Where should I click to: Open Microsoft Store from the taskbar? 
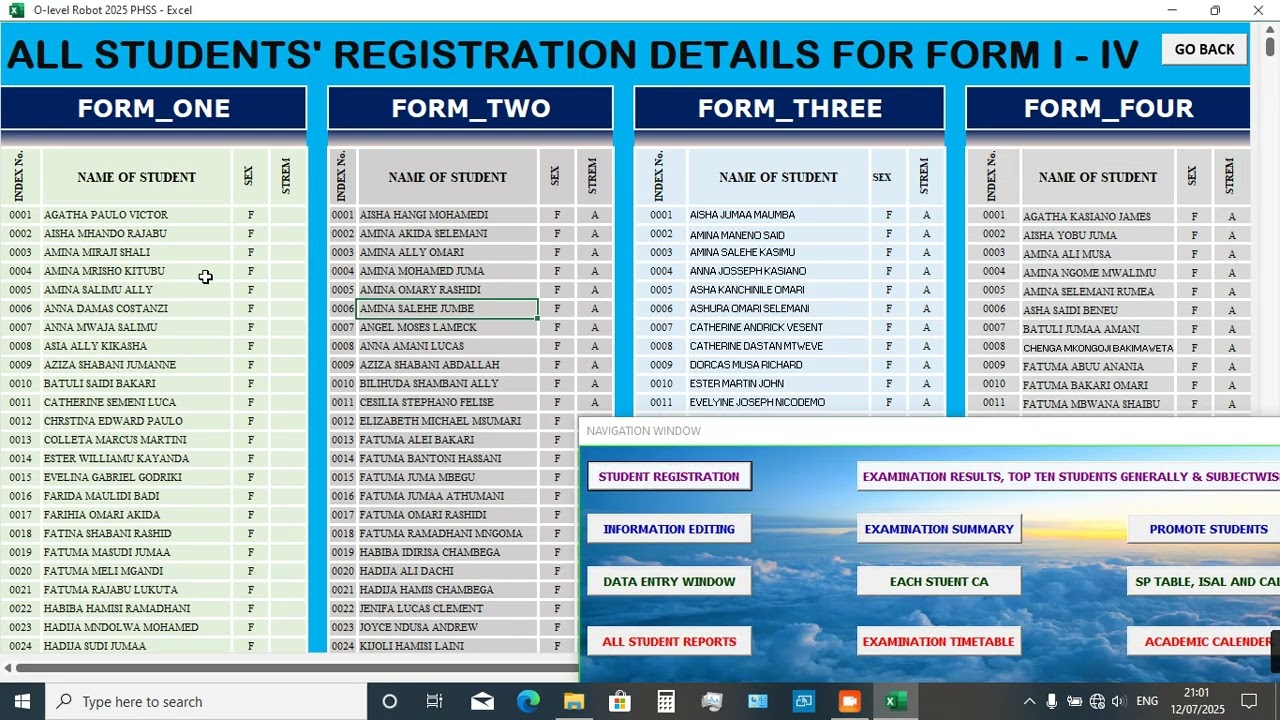coord(620,701)
